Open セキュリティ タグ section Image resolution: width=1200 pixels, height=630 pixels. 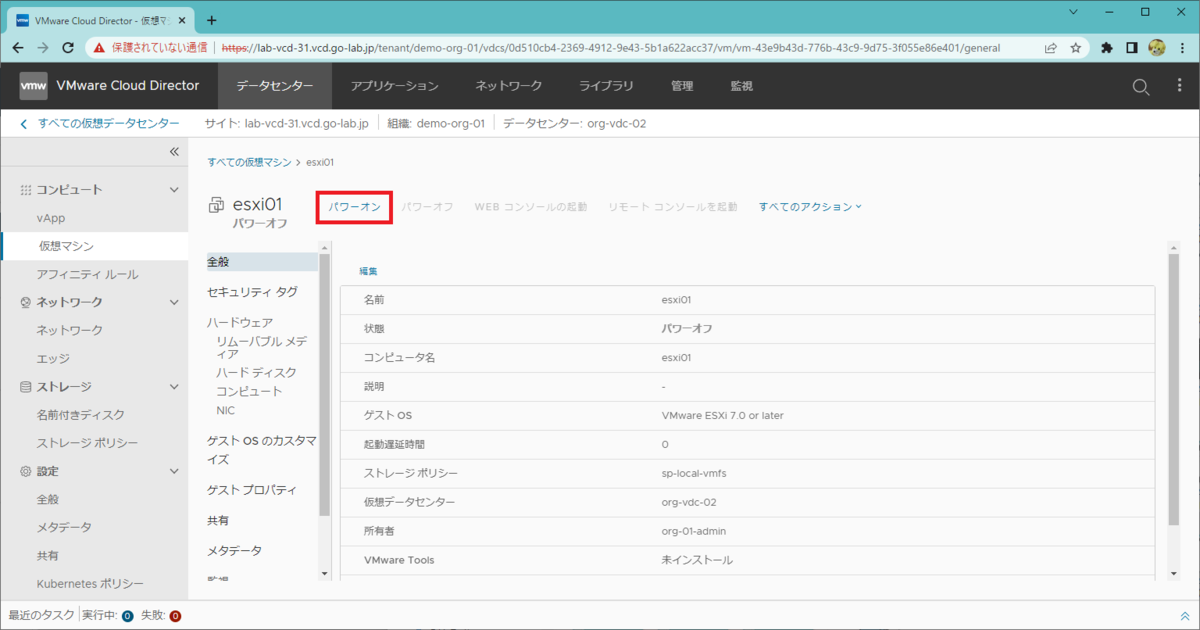[252, 292]
